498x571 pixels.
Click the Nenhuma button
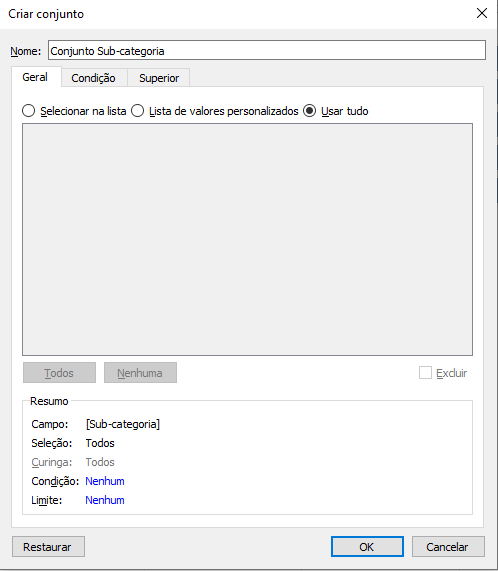click(140, 373)
